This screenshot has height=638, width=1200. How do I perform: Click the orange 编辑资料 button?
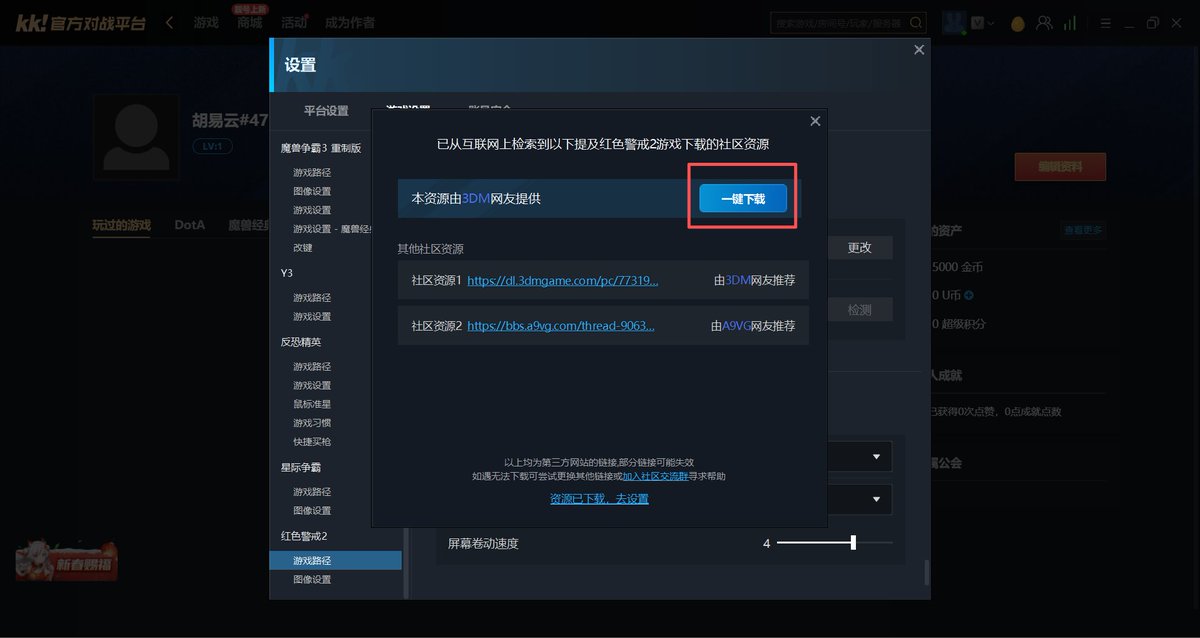pyautogui.click(x=1060, y=166)
